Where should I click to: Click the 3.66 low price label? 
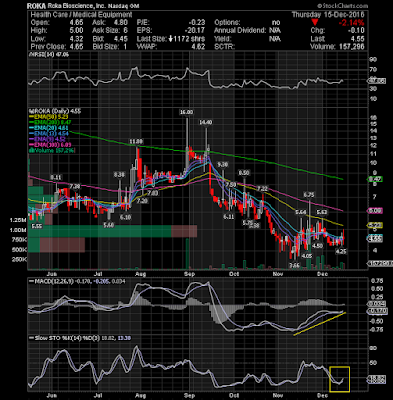(x=294, y=265)
